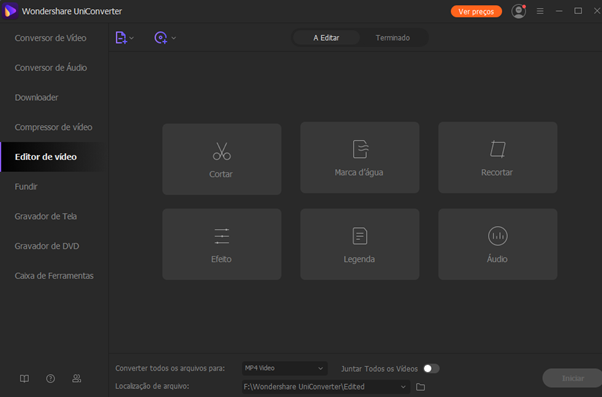
Task: Click the Add Files icon
Action: coord(121,38)
